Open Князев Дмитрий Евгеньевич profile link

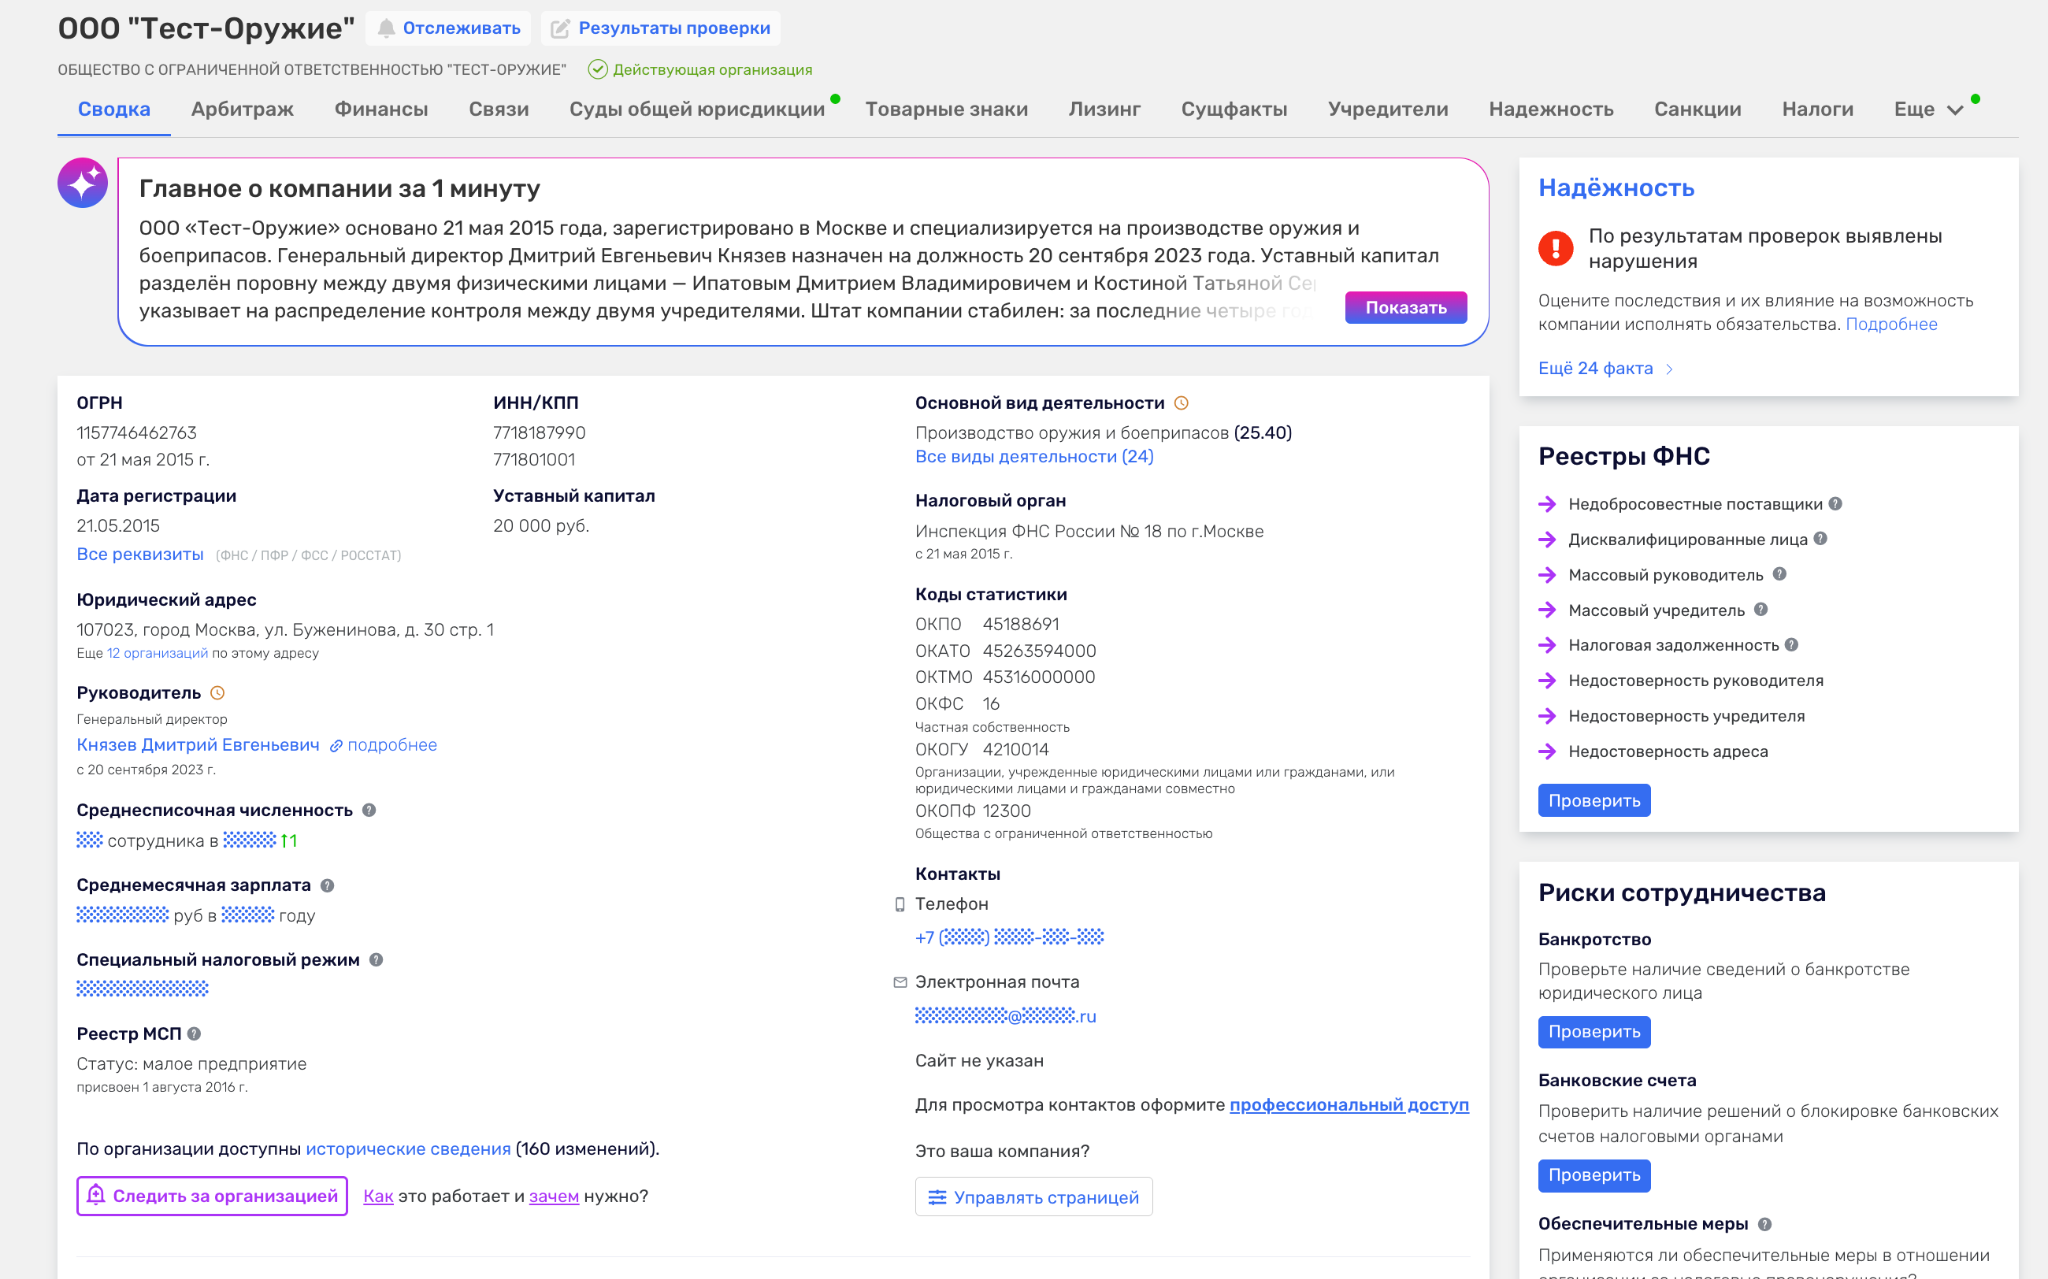[198, 745]
